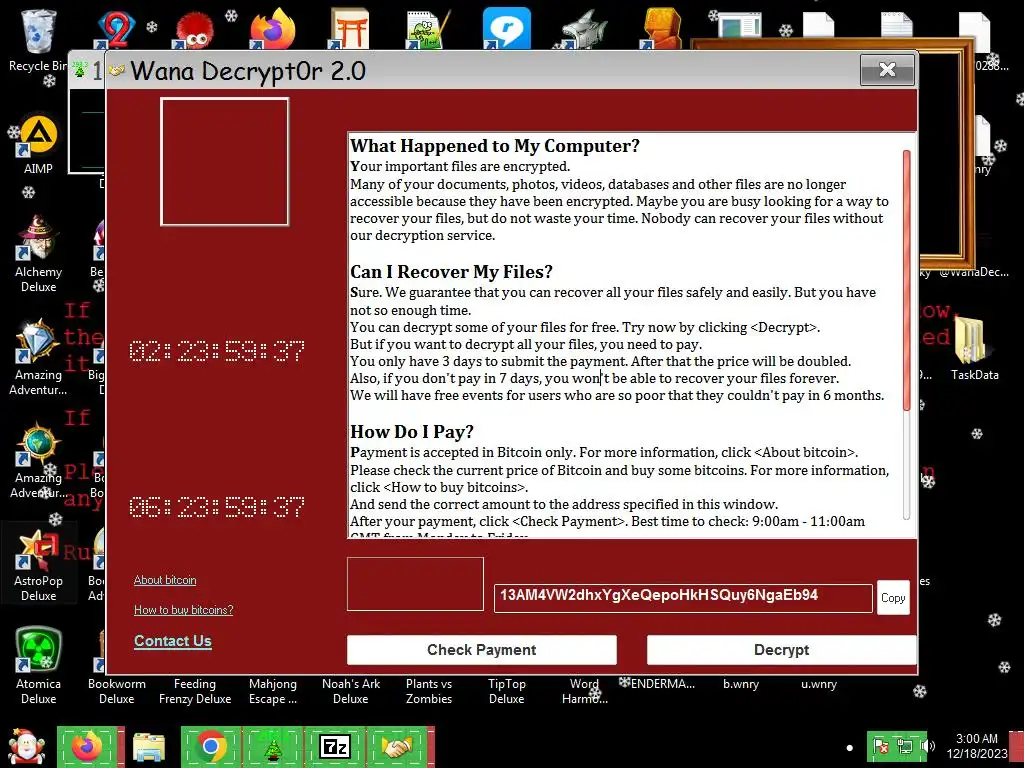Select the Bookworm Deluxe desktop label

tap(116, 691)
